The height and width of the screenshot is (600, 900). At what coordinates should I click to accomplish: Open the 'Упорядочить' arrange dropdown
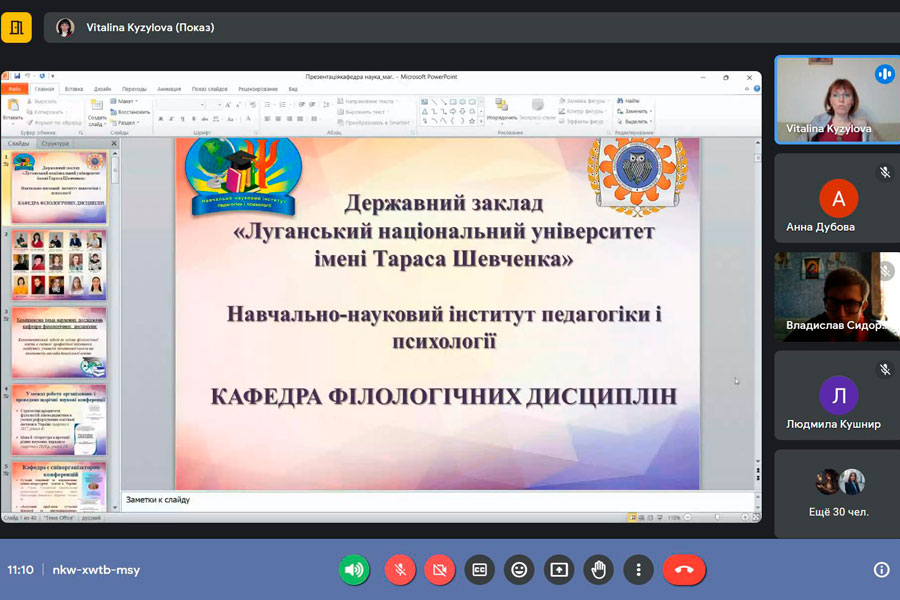click(502, 112)
